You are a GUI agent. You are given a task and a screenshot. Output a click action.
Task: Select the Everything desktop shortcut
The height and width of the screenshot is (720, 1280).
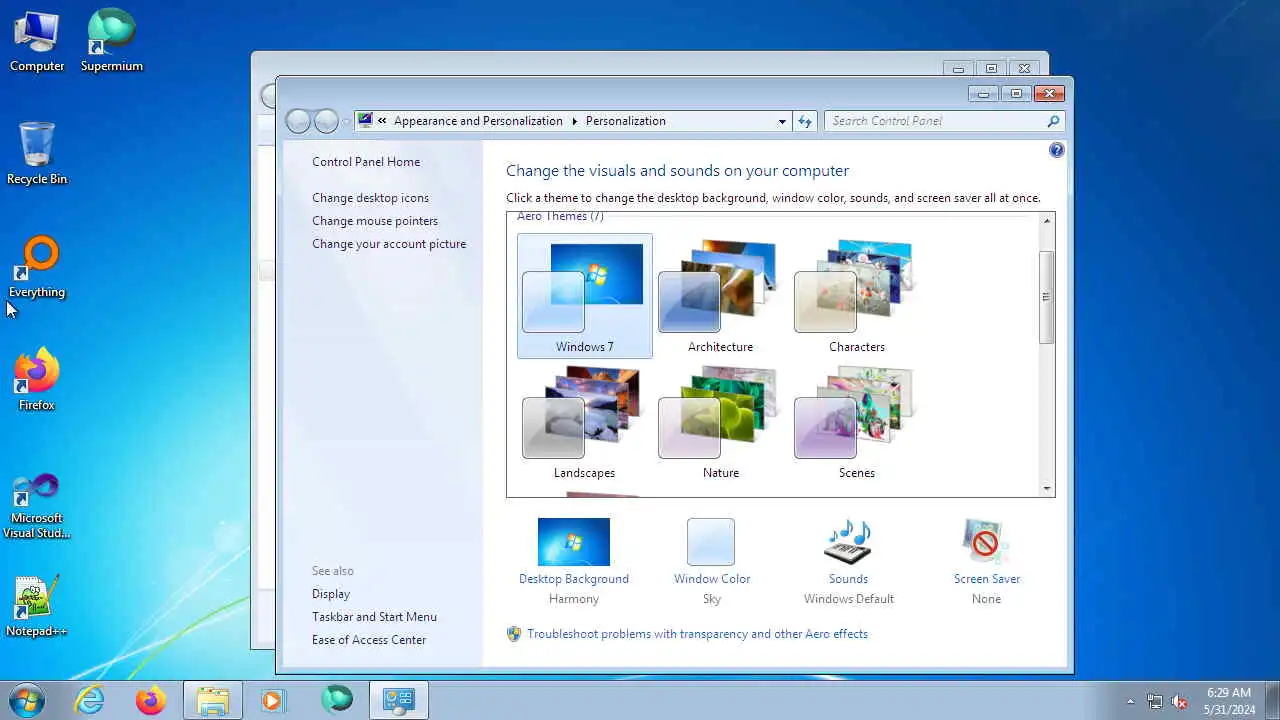click(x=37, y=268)
